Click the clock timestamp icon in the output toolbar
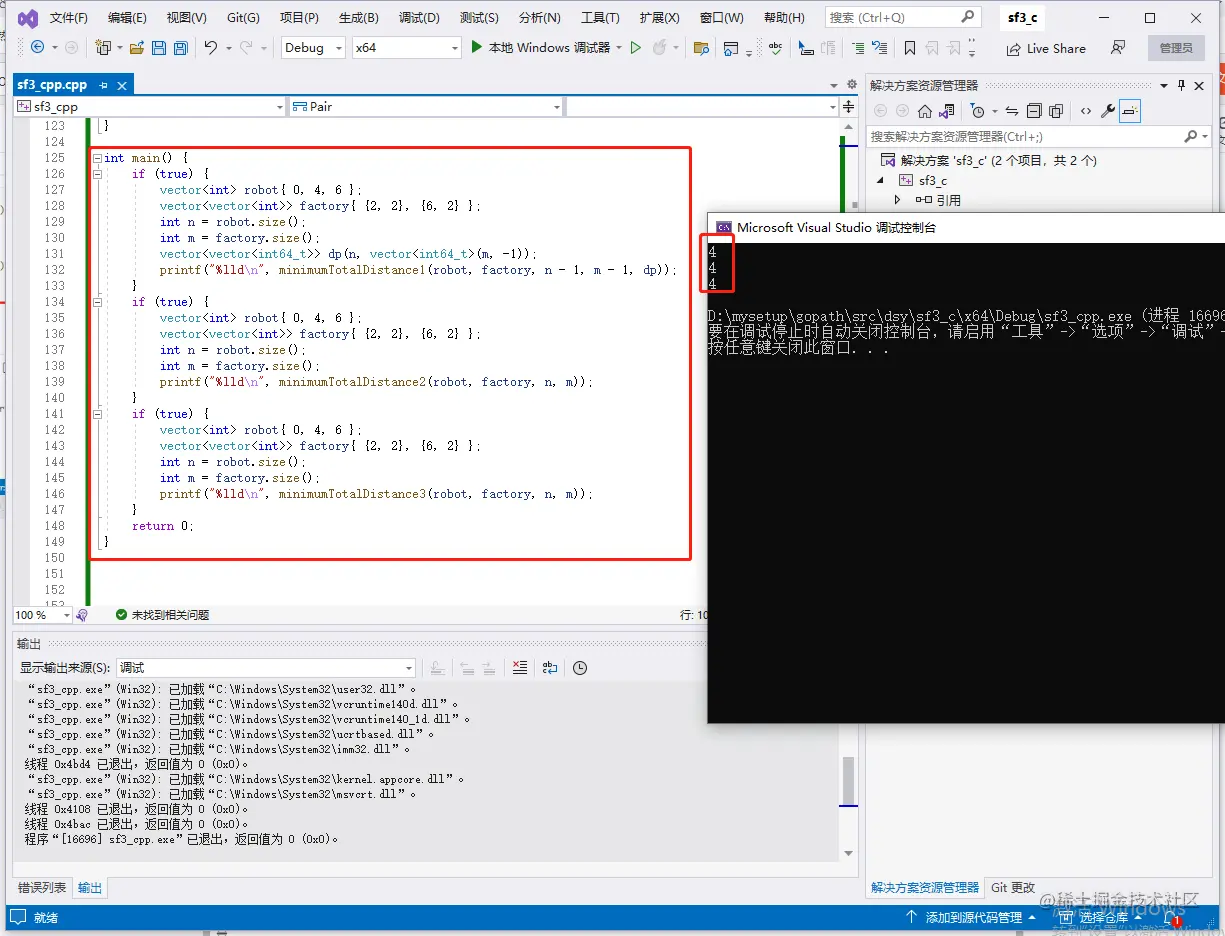The width and height of the screenshot is (1225, 936). [x=580, y=668]
